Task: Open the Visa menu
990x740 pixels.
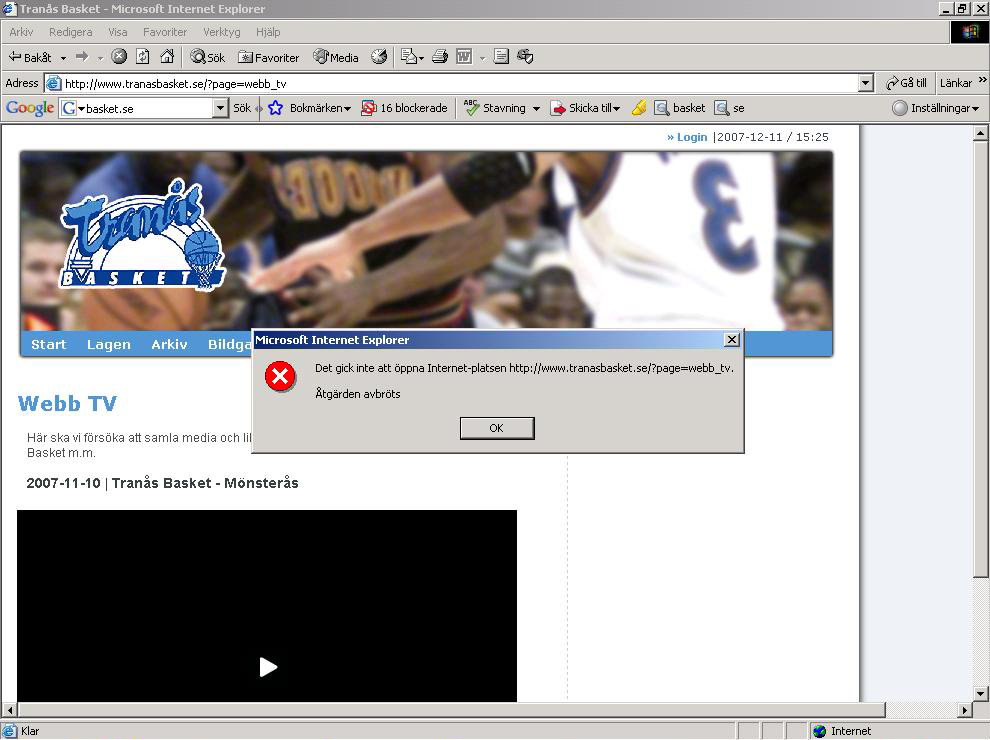Action: click(x=117, y=32)
